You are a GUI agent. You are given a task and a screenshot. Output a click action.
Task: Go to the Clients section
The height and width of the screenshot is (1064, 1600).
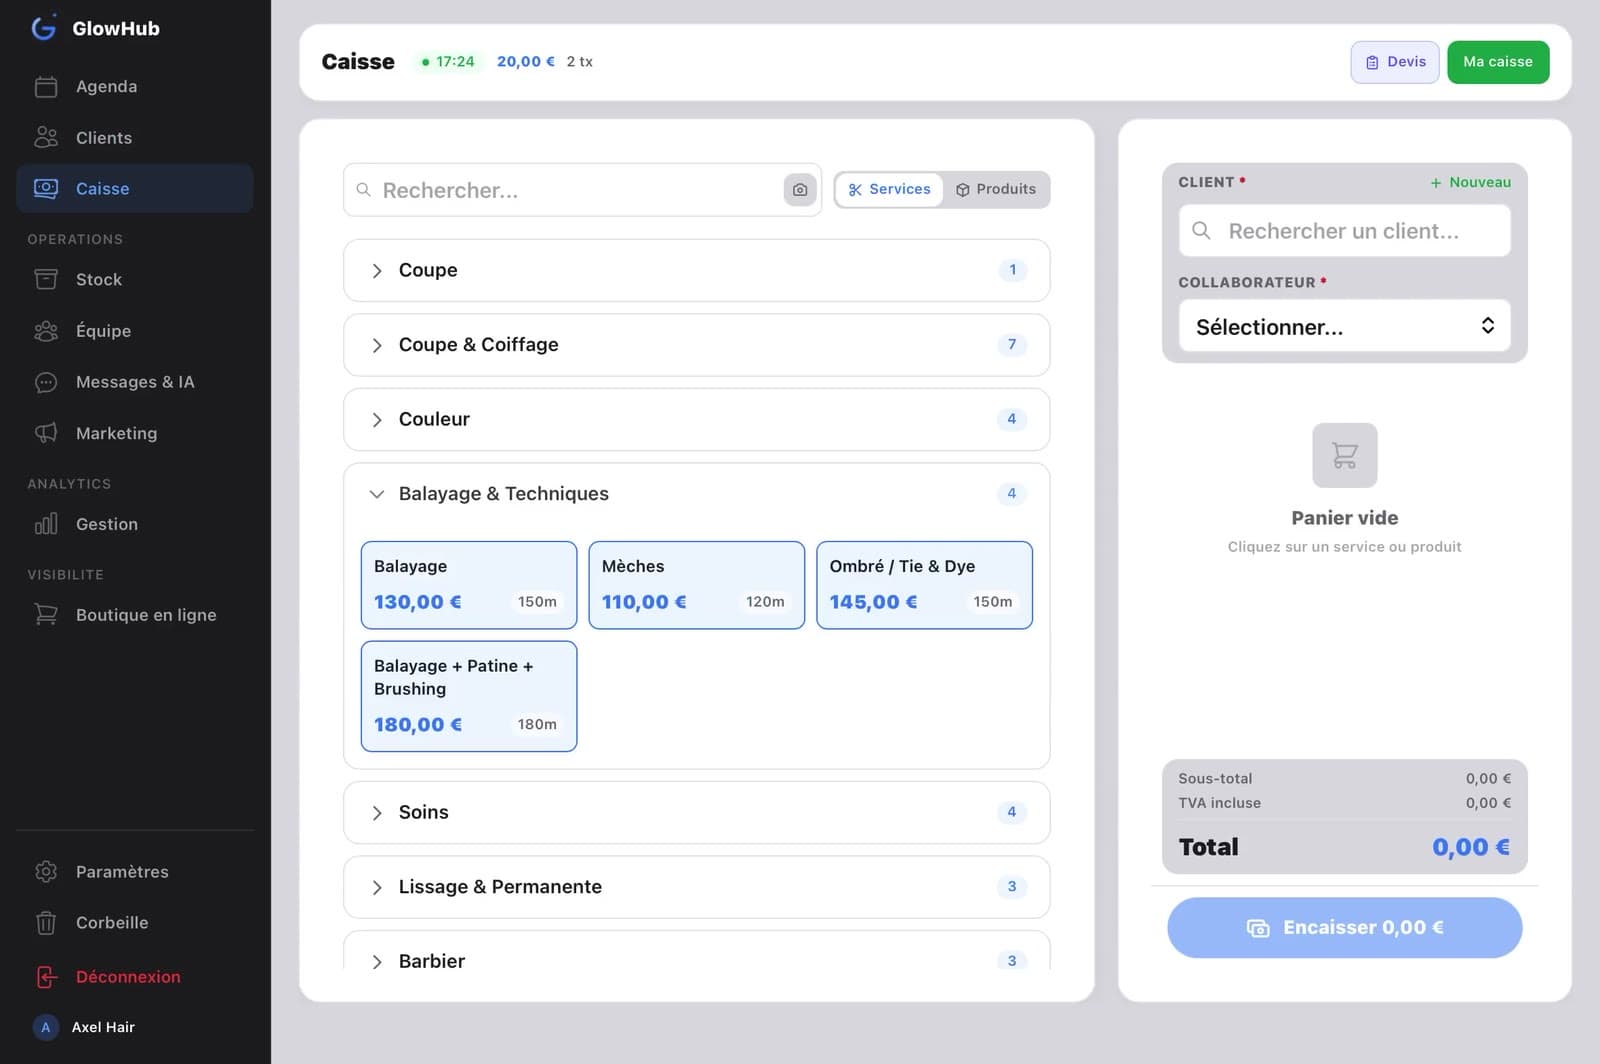point(135,137)
